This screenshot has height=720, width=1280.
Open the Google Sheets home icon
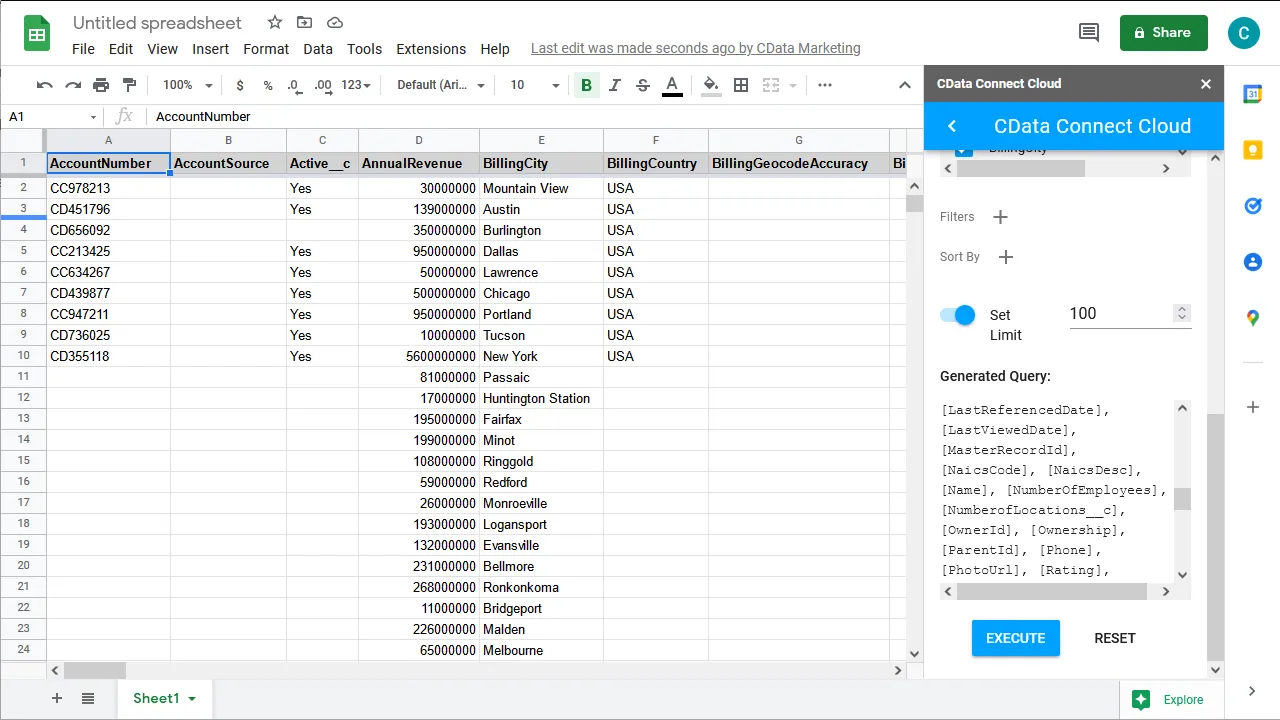click(x=37, y=34)
